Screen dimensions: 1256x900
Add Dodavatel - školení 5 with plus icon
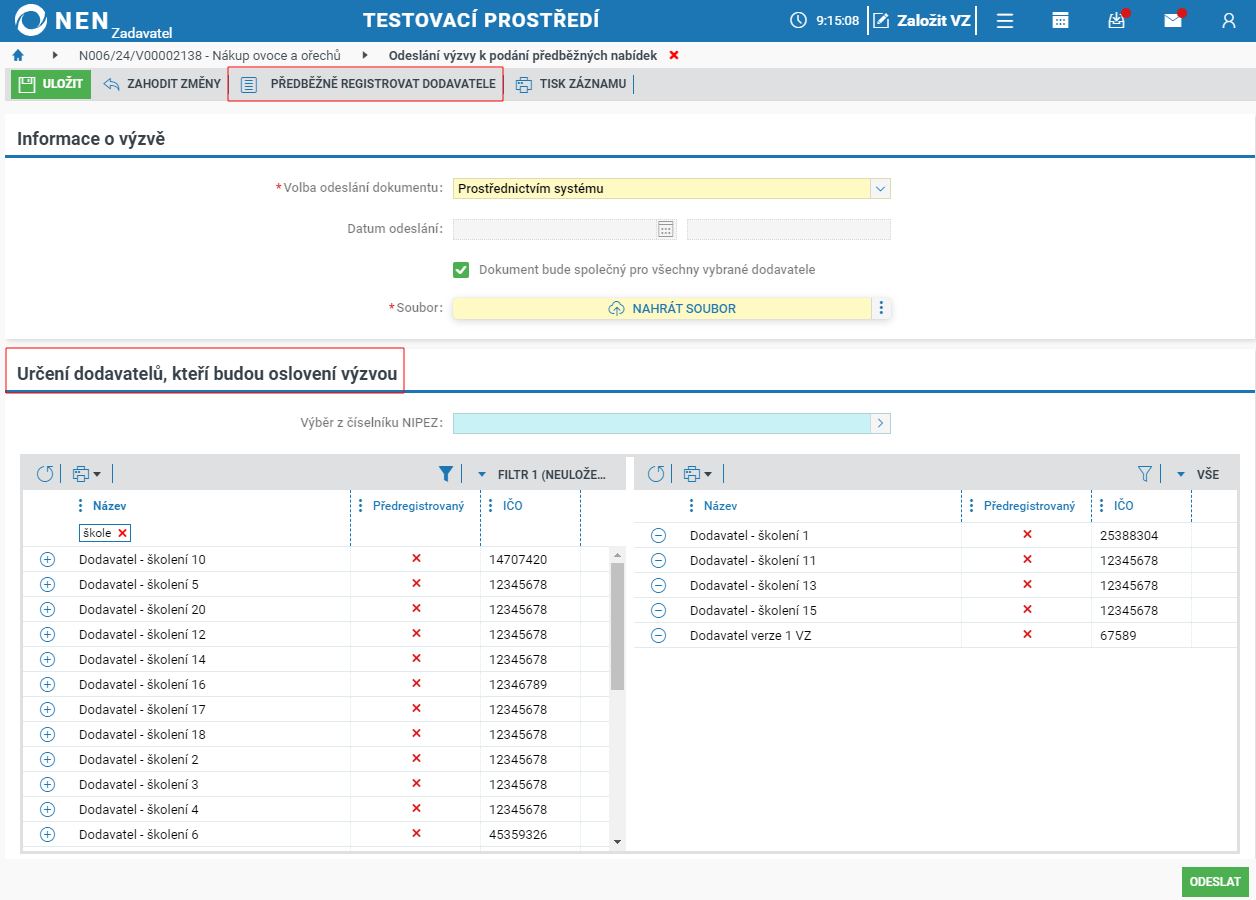click(47, 584)
